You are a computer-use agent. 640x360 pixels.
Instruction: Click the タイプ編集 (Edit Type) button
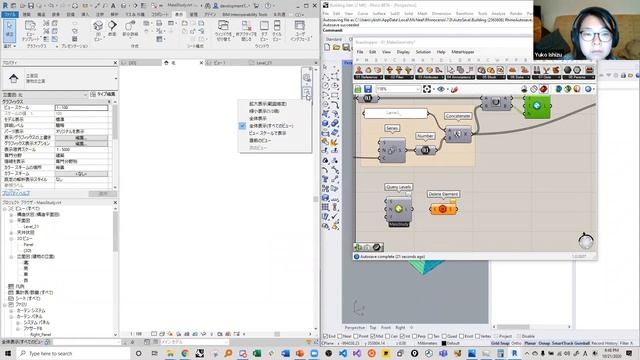click(103, 94)
